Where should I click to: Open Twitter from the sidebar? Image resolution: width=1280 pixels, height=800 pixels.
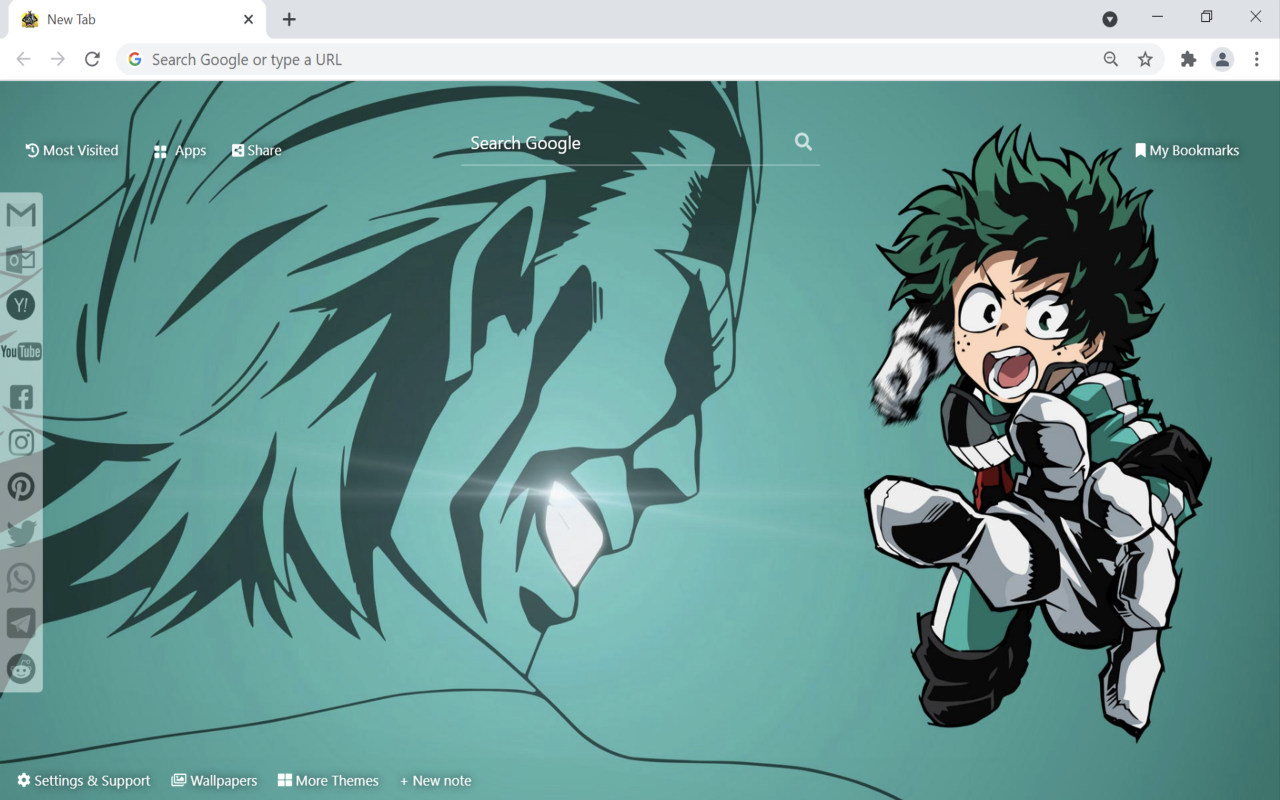pos(21,532)
